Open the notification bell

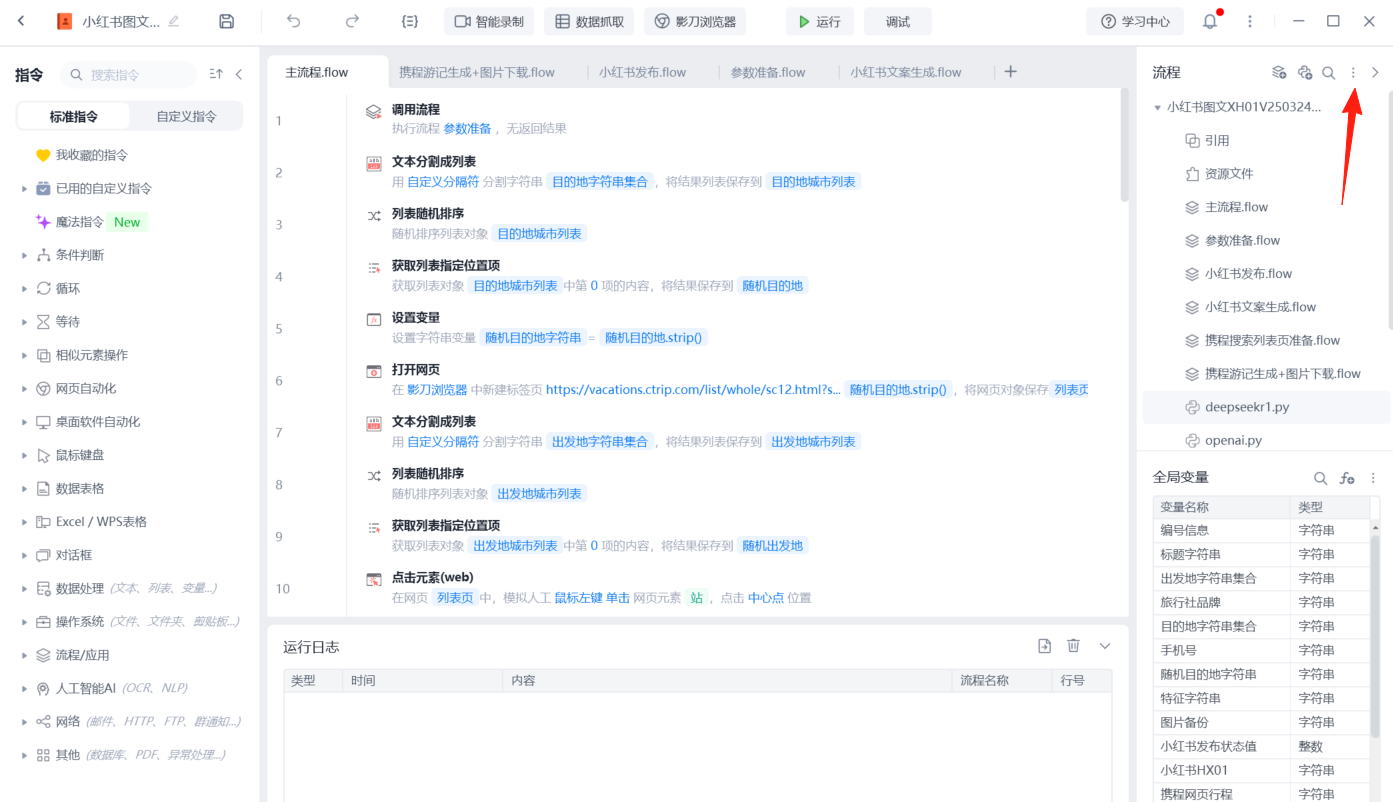tap(1210, 21)
